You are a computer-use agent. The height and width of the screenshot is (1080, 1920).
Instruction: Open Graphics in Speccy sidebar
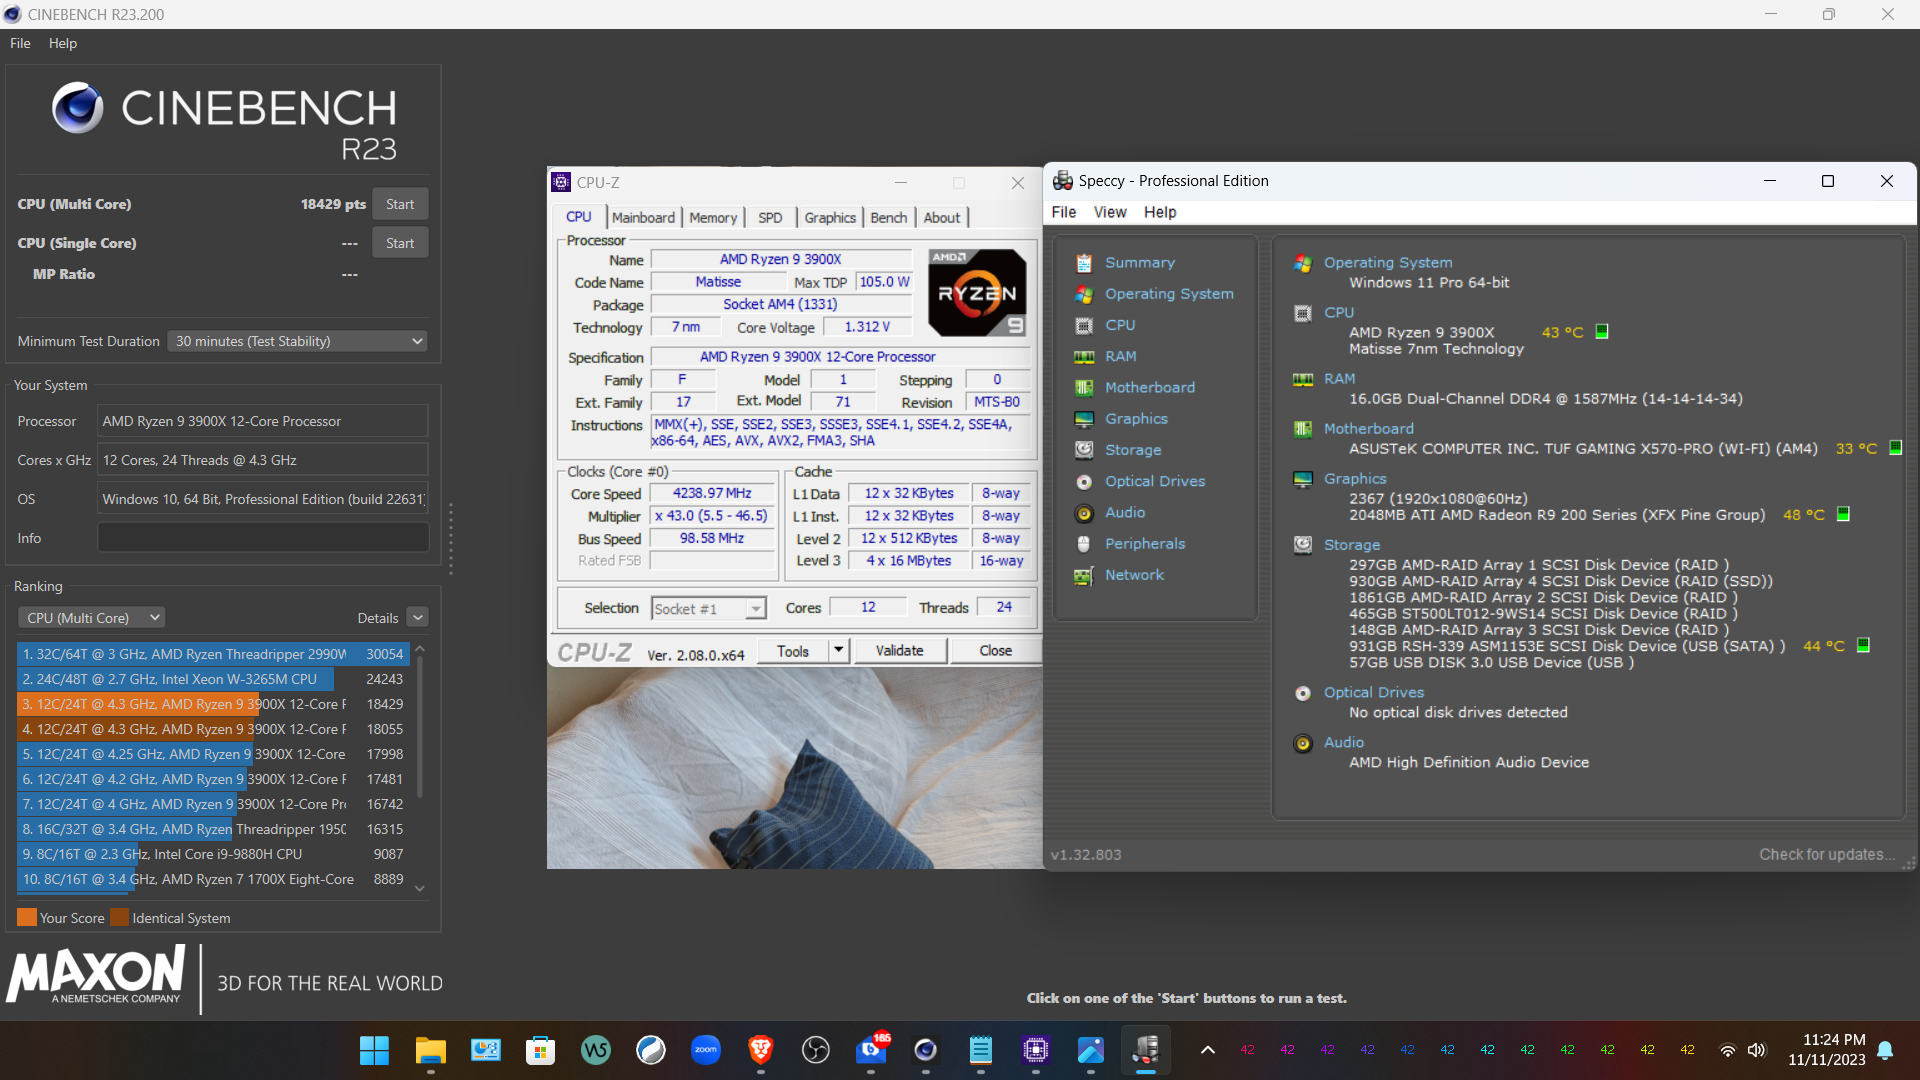1136,418
